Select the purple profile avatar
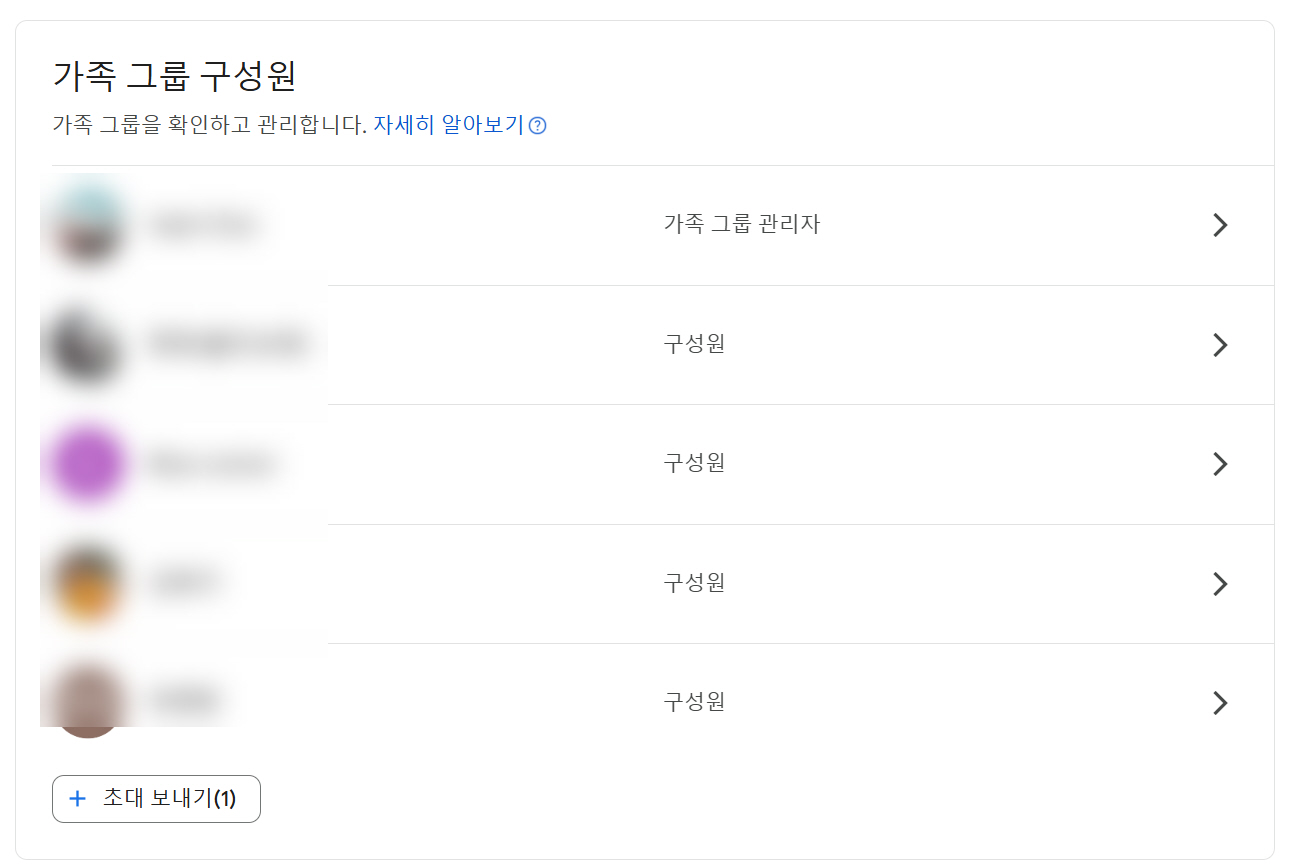Screen dimensions: 1289x868 88,464
